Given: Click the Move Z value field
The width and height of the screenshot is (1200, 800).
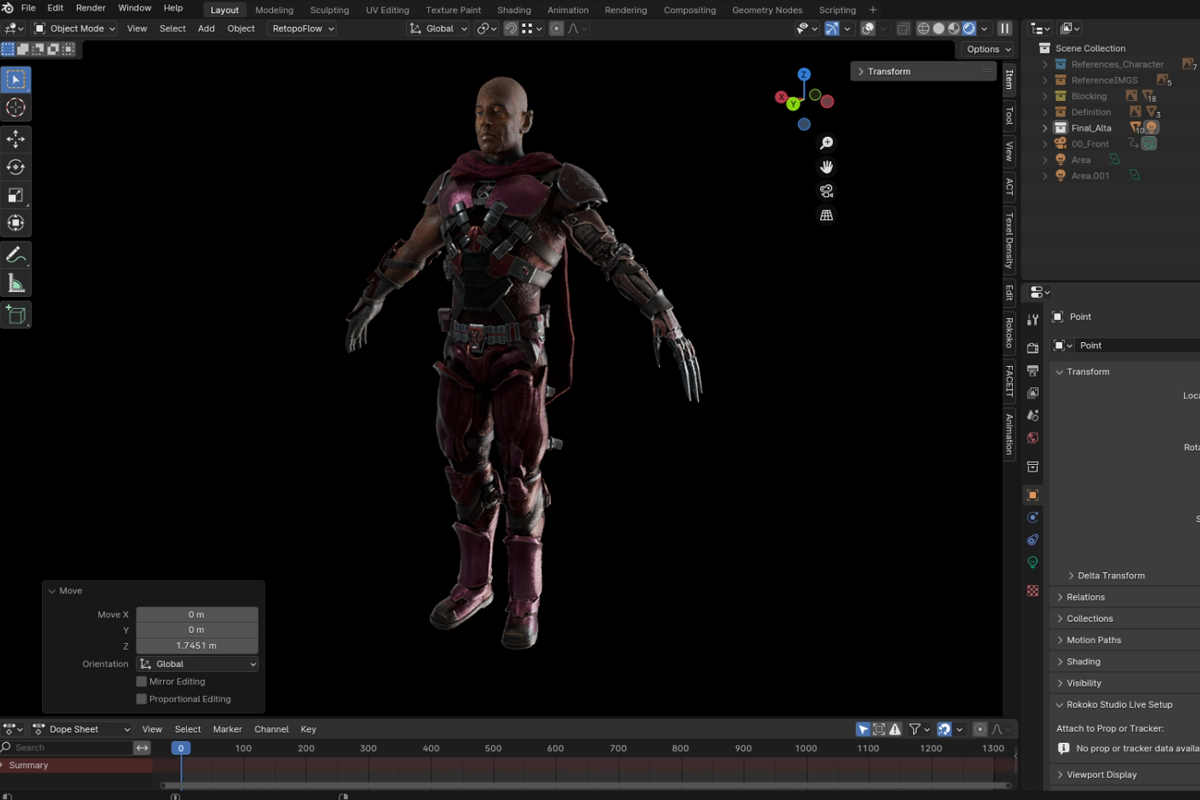Looking at the screenshot, I should (x=197, y=646).
